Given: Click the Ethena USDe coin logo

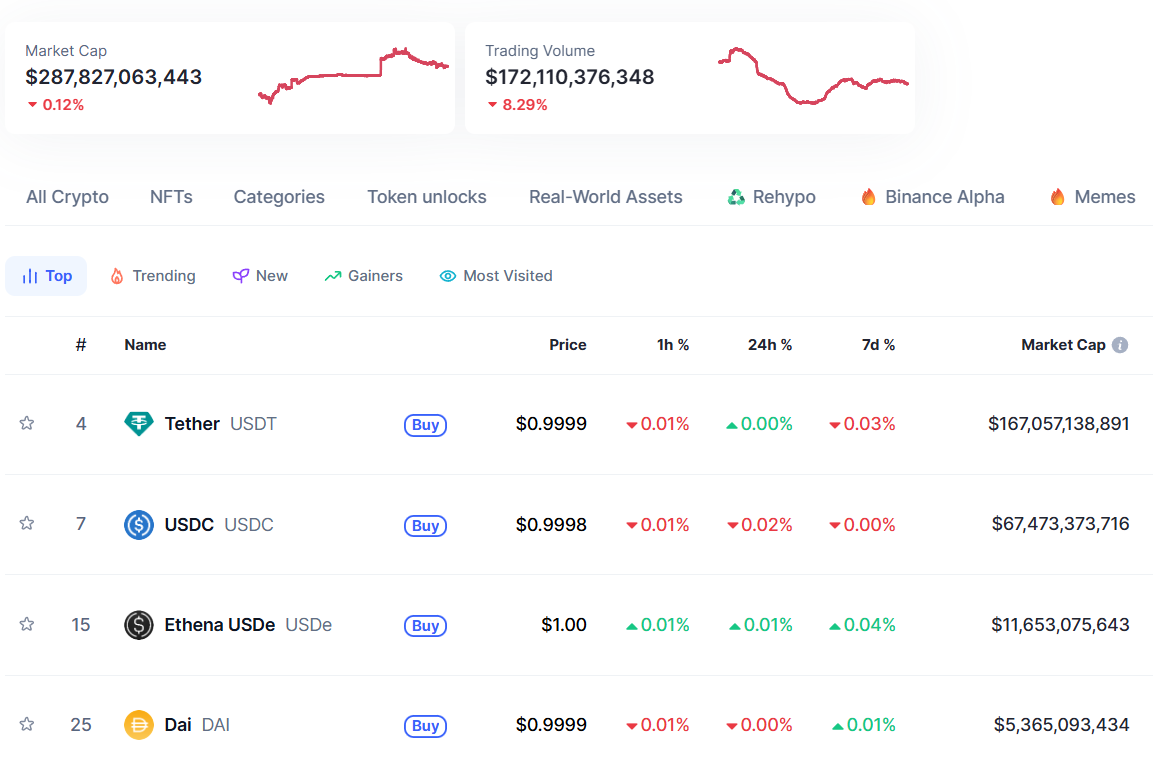Looking at the screenshot, I should [x=139, y=625].
